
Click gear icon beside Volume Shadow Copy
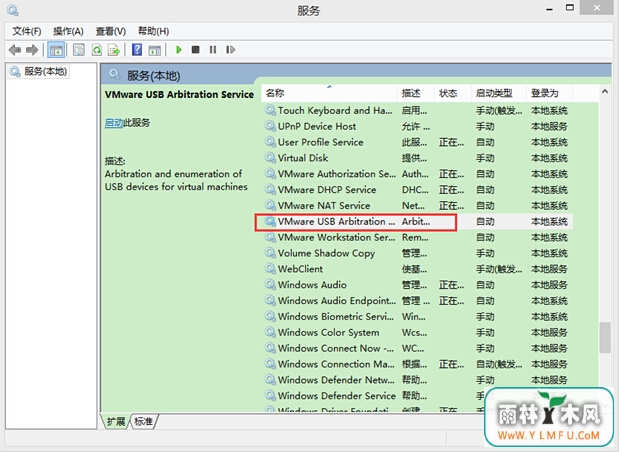click(270, 253)
